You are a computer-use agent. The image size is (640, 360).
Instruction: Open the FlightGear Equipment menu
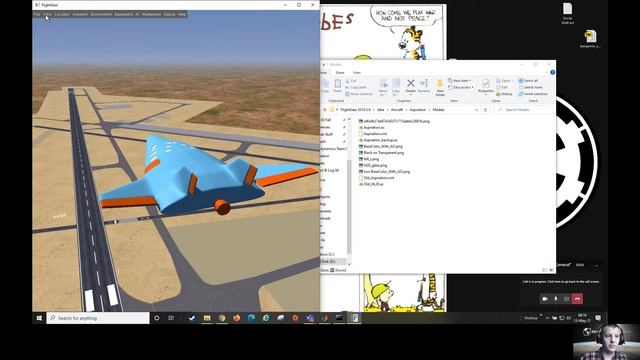(124, 14)
